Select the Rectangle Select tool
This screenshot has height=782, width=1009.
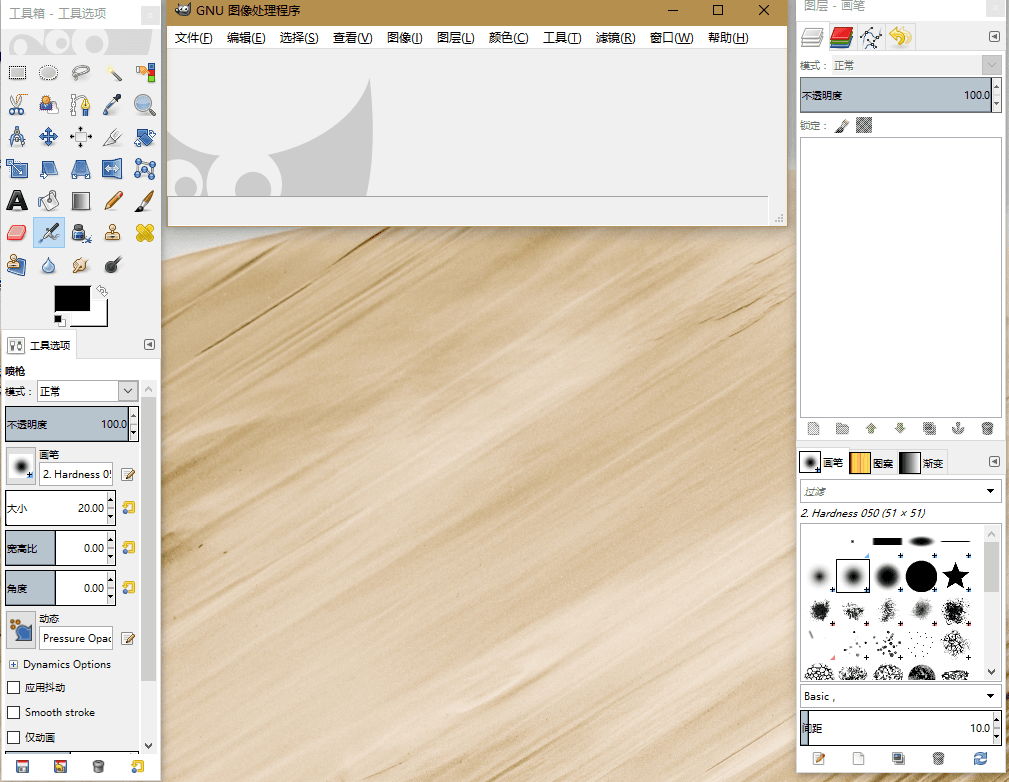pyautogui.click(x=17, y=73)
